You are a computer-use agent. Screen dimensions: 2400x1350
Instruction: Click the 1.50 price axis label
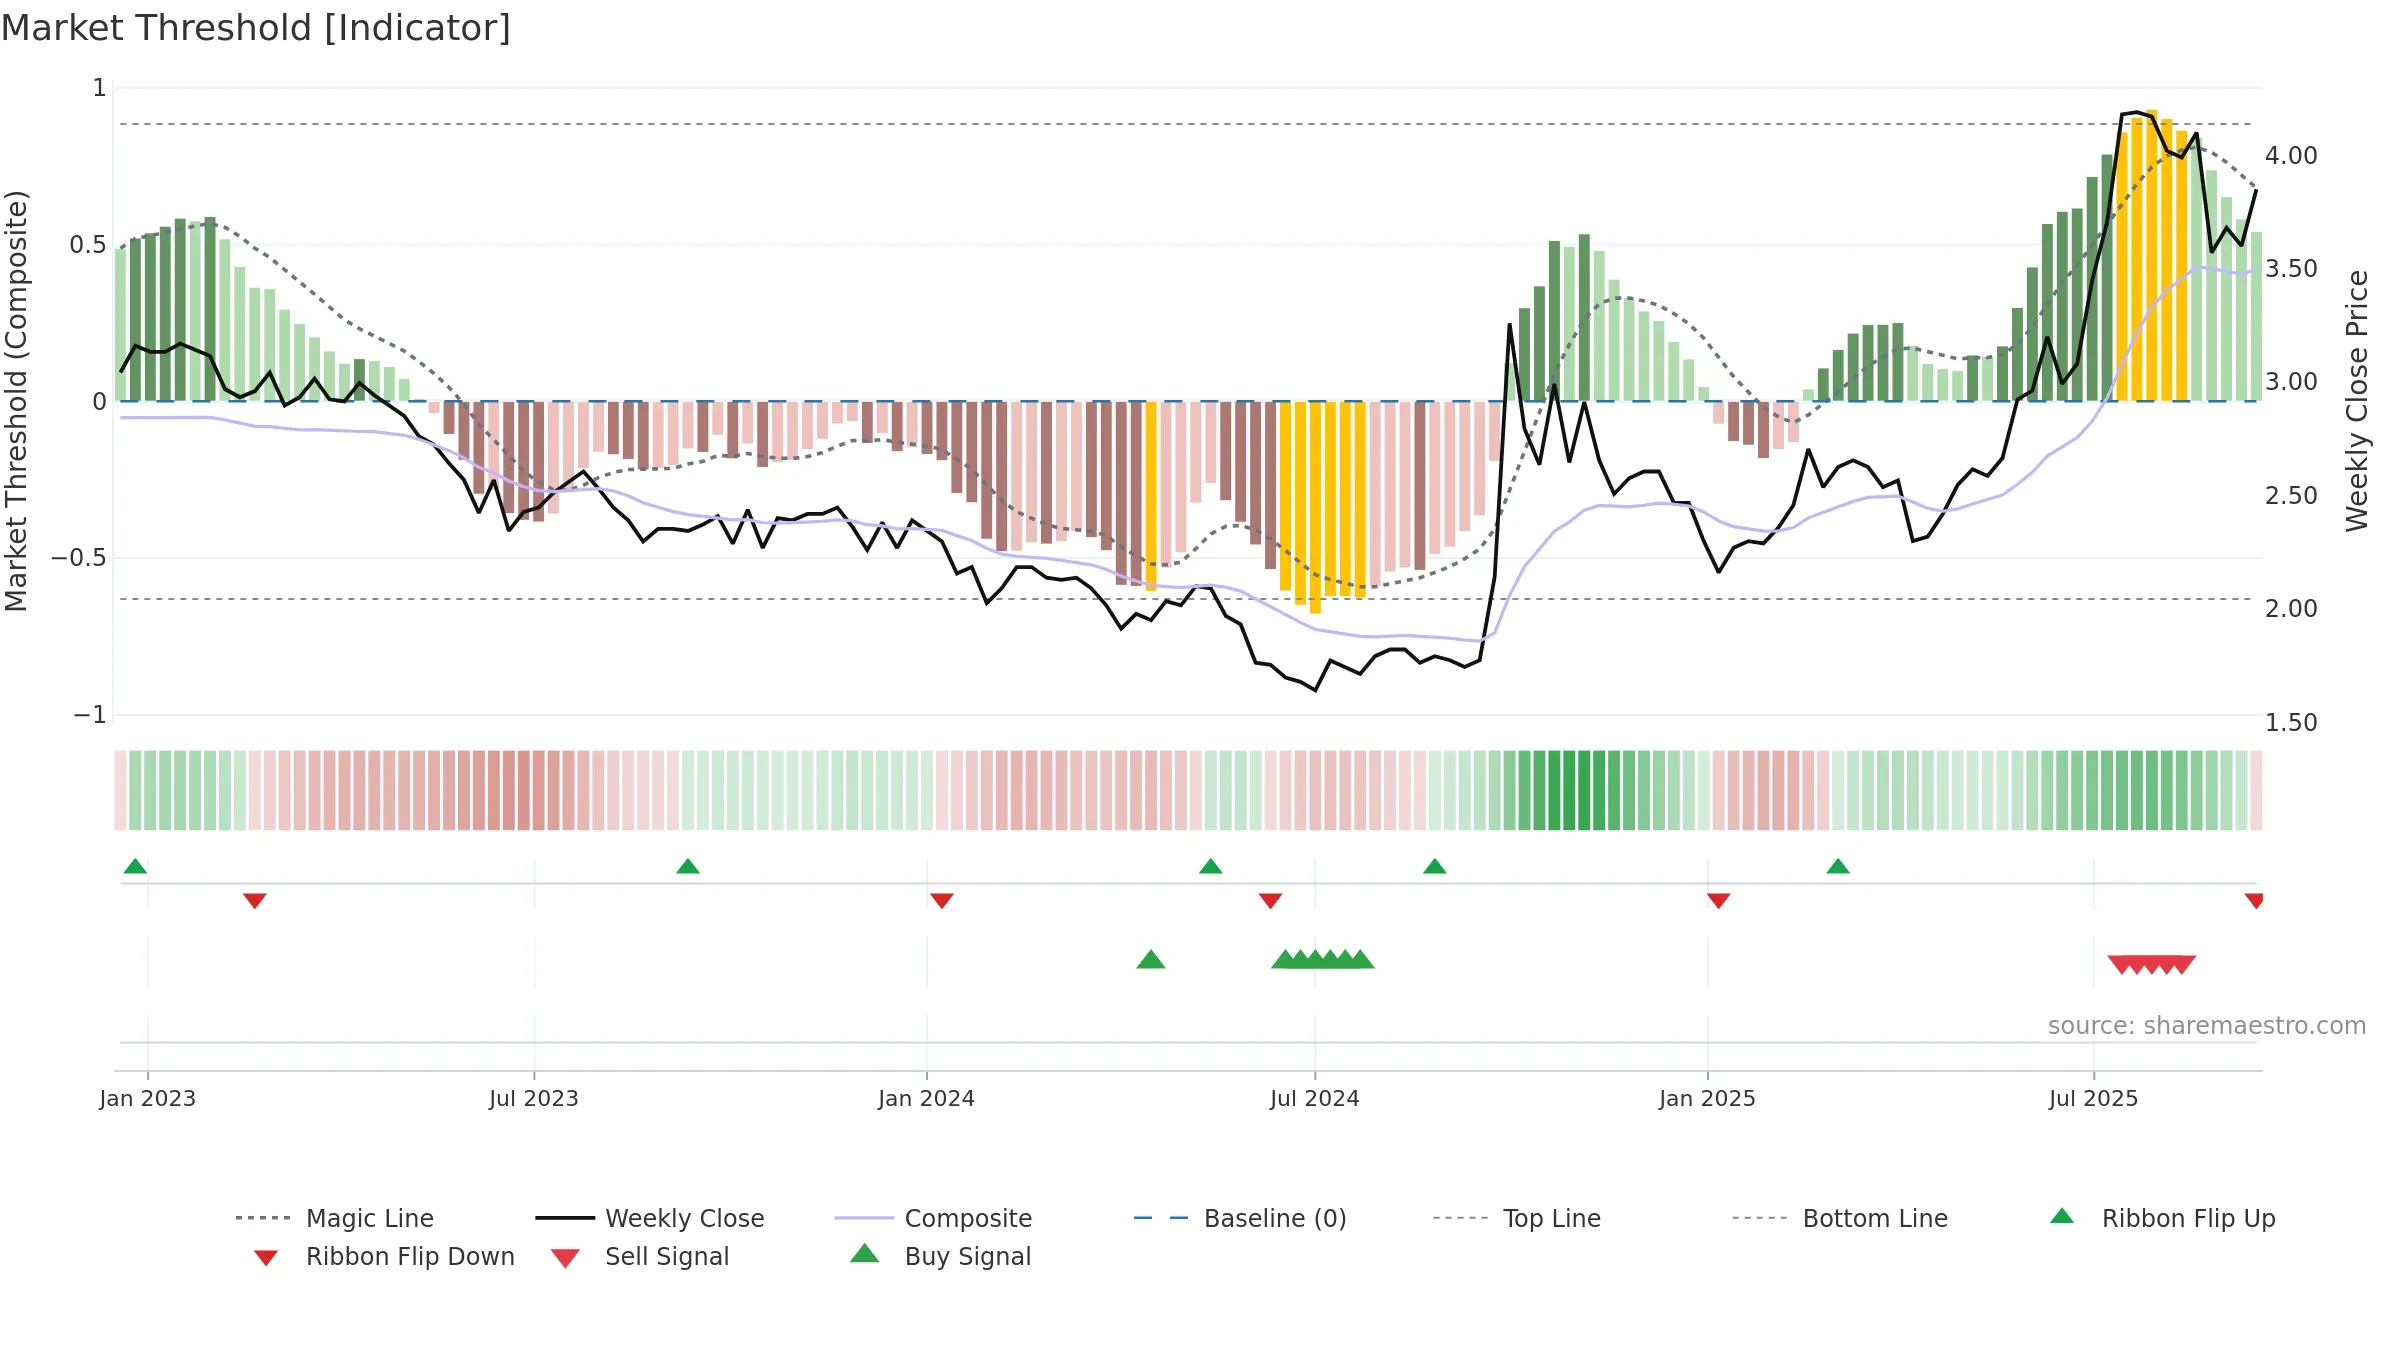tap(2291, 723)
